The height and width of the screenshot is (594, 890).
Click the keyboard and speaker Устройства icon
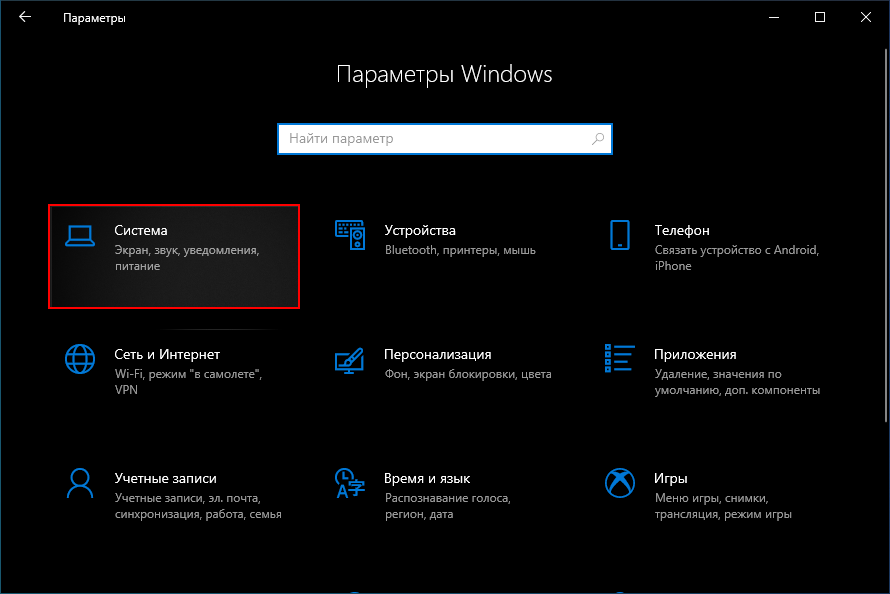[350, 235]
